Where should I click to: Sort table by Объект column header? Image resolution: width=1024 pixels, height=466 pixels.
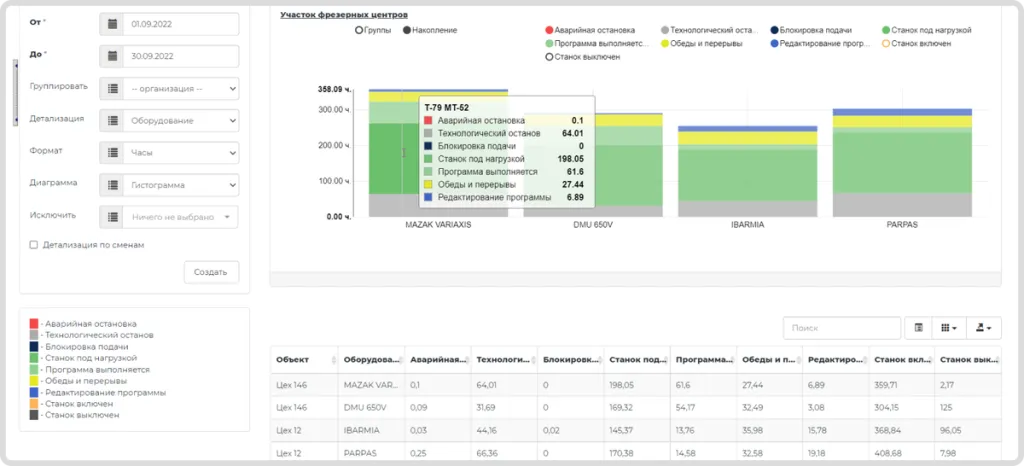tap(304, 360)
